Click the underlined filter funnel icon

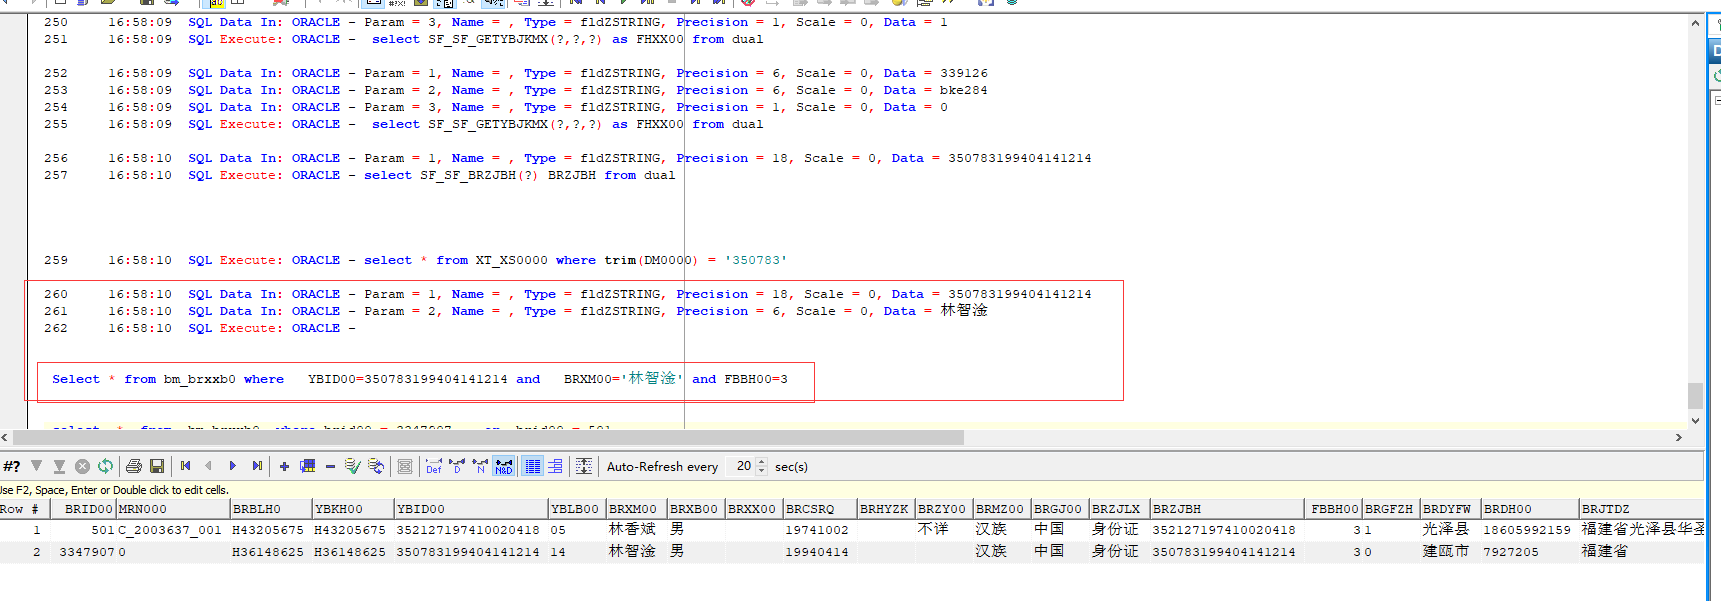59,466
